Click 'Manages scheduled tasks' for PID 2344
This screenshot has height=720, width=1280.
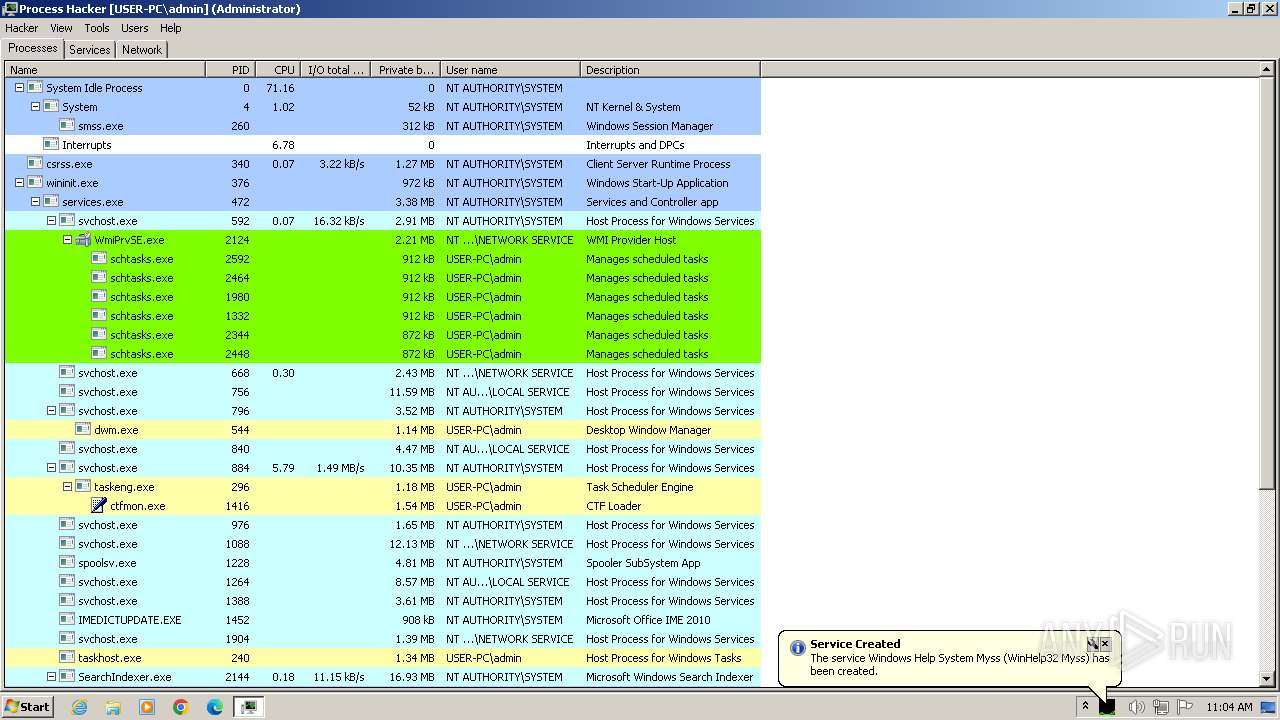point(647,335)
